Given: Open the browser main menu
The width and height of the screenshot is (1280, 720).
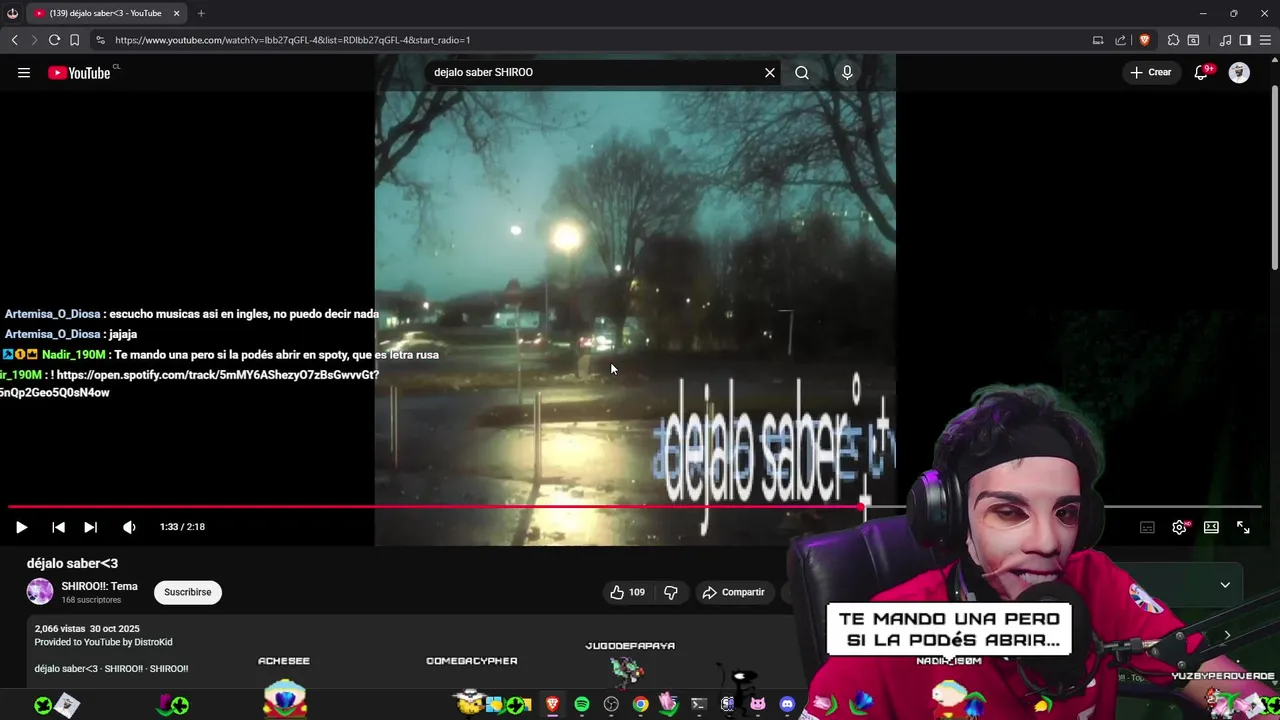Looking at the screenshot, I should coord(1266,40).
